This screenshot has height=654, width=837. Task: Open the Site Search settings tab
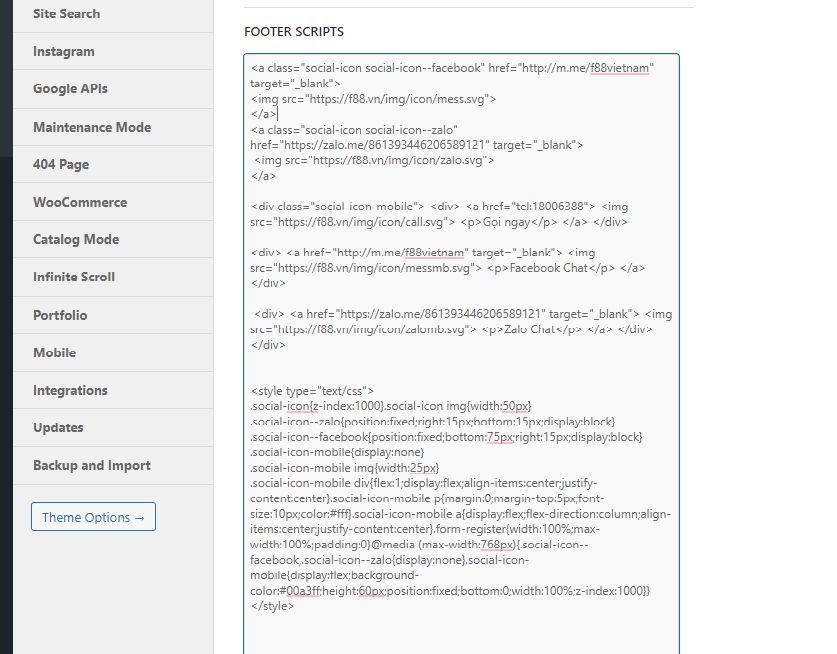[x=66, y=14]
